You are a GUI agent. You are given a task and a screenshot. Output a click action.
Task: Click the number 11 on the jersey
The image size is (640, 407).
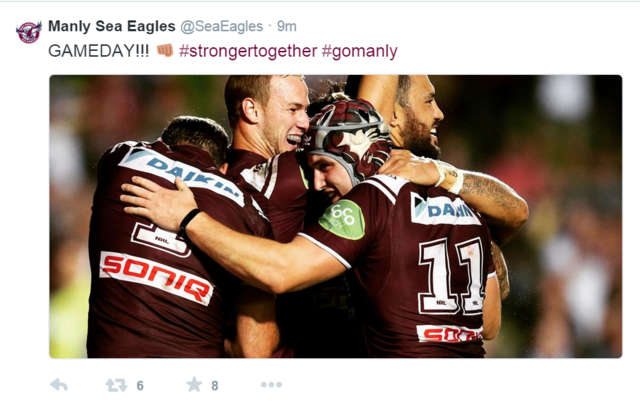tap(452, 277)
